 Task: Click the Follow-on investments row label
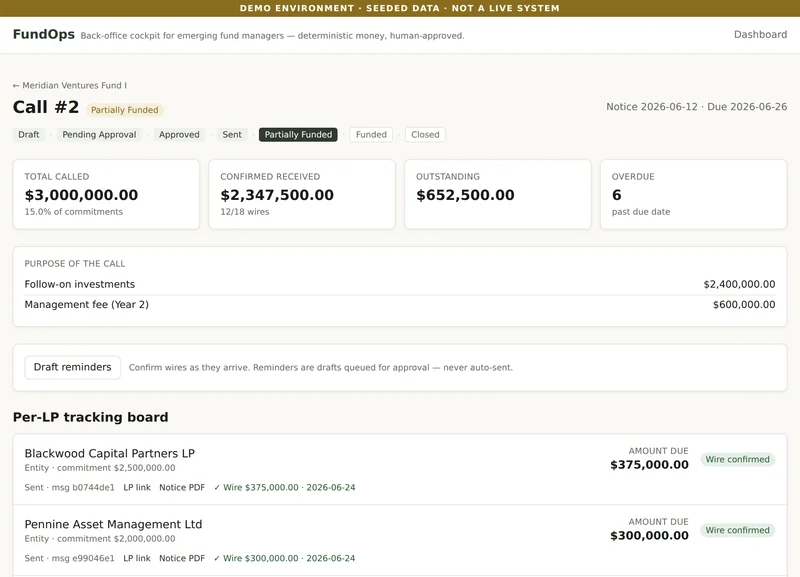(80, 284)
